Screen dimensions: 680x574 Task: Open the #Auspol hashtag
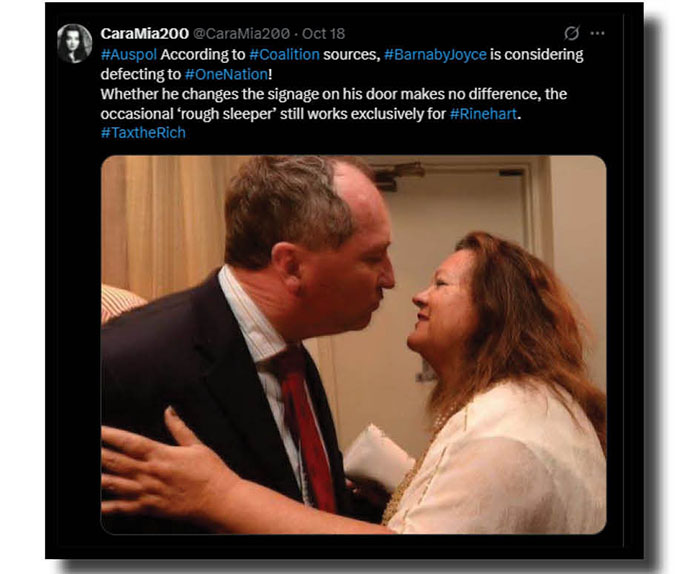point(129,55)
